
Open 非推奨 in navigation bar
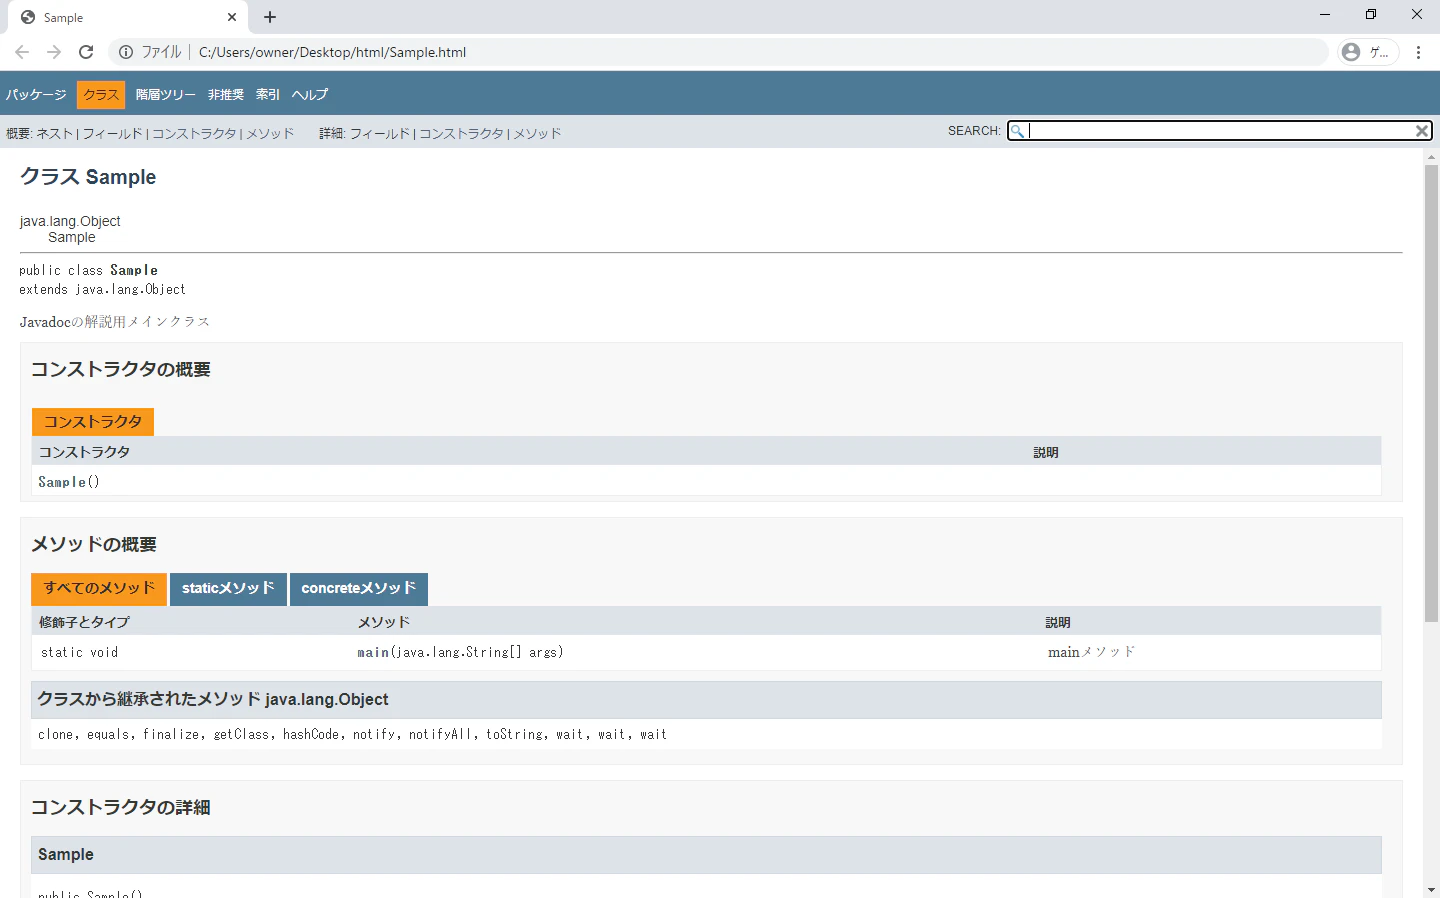point(226,95)
